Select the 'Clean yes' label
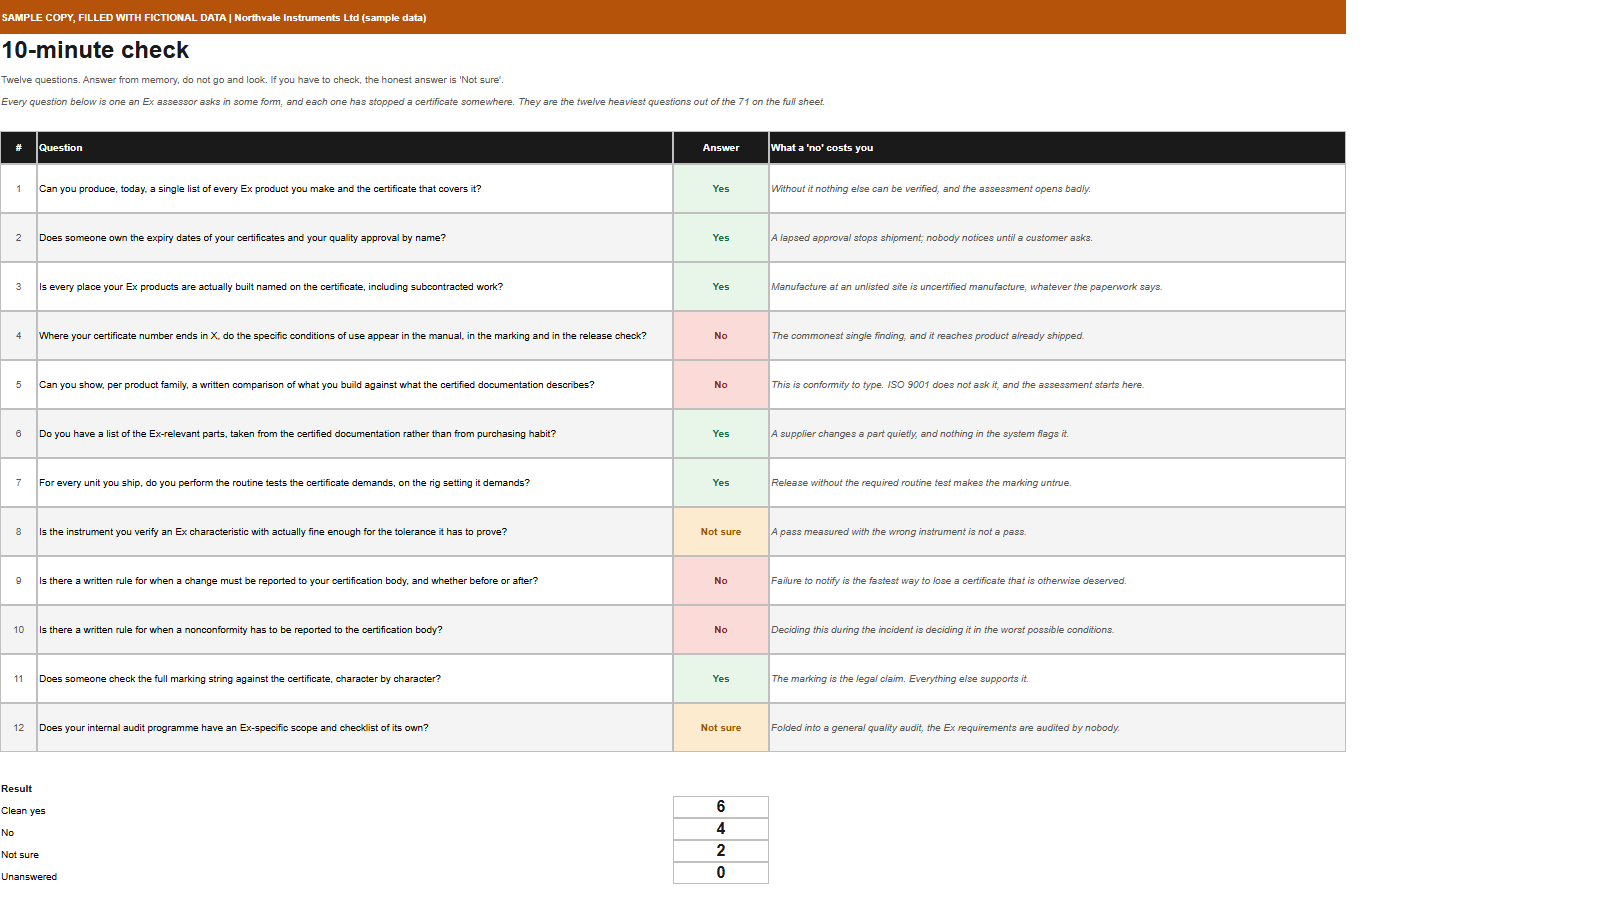The image size is (1600, 900). point(23,811)
